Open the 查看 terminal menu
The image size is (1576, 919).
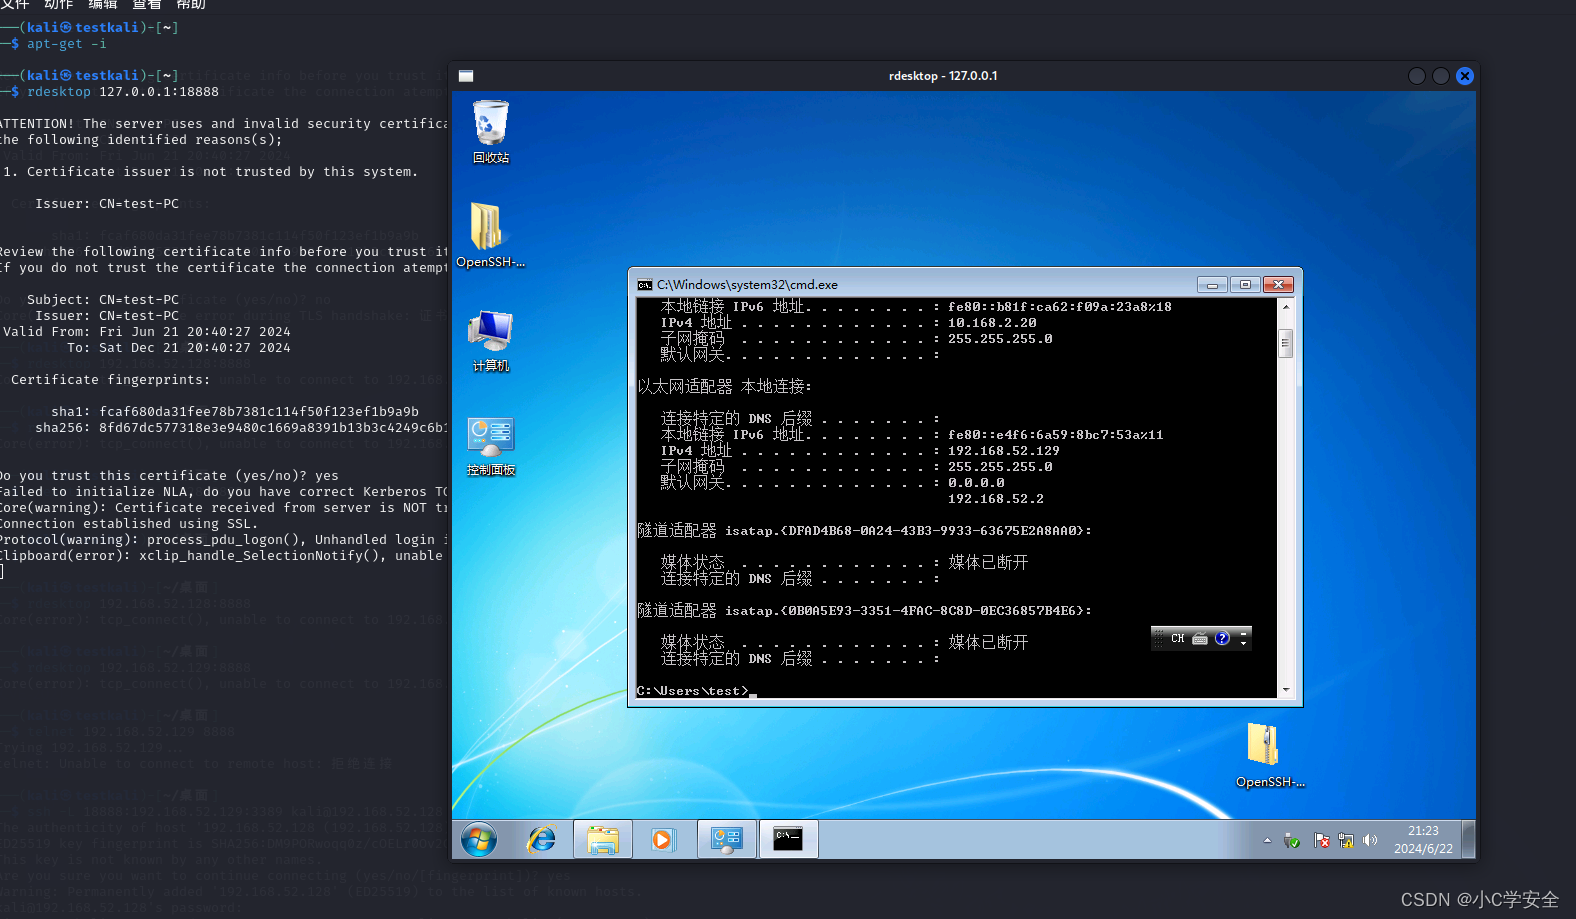coord(146,4)
